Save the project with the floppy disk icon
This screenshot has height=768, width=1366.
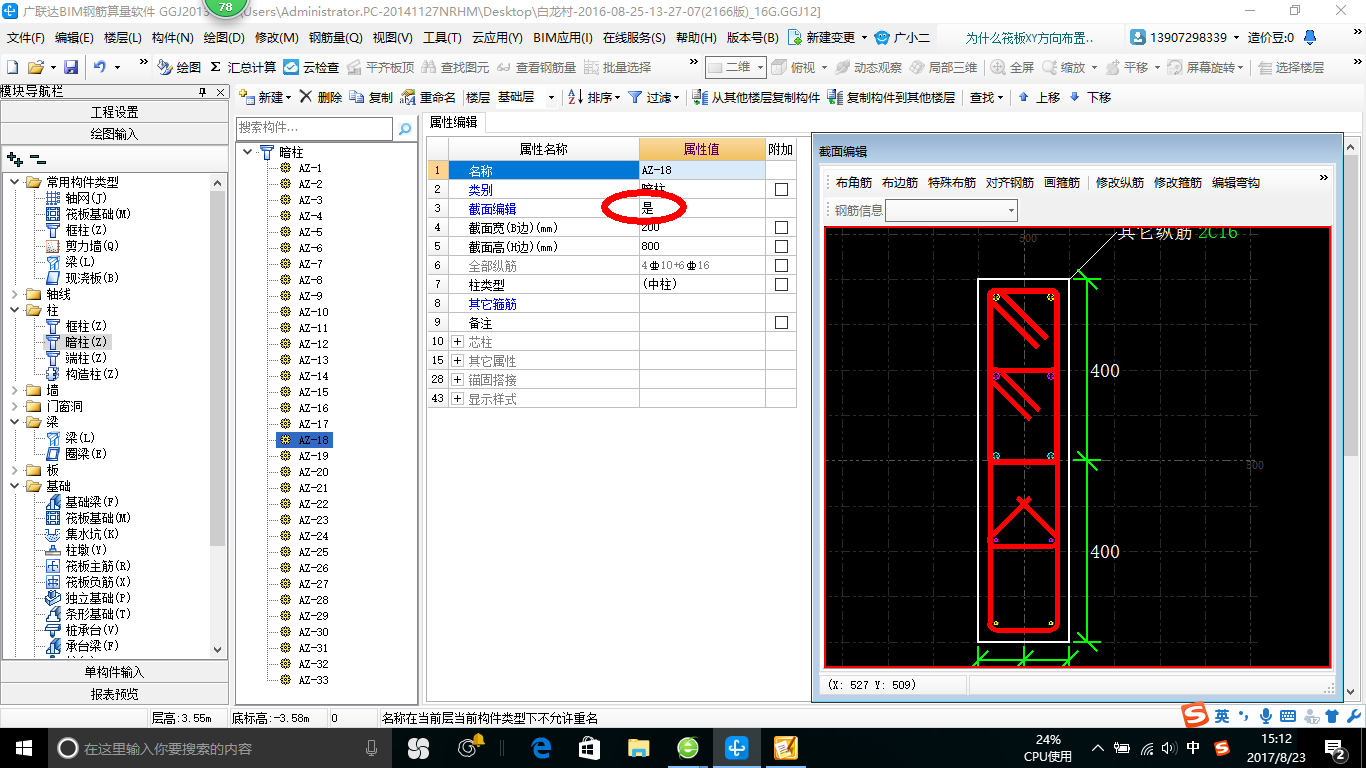tap(71, 67)
